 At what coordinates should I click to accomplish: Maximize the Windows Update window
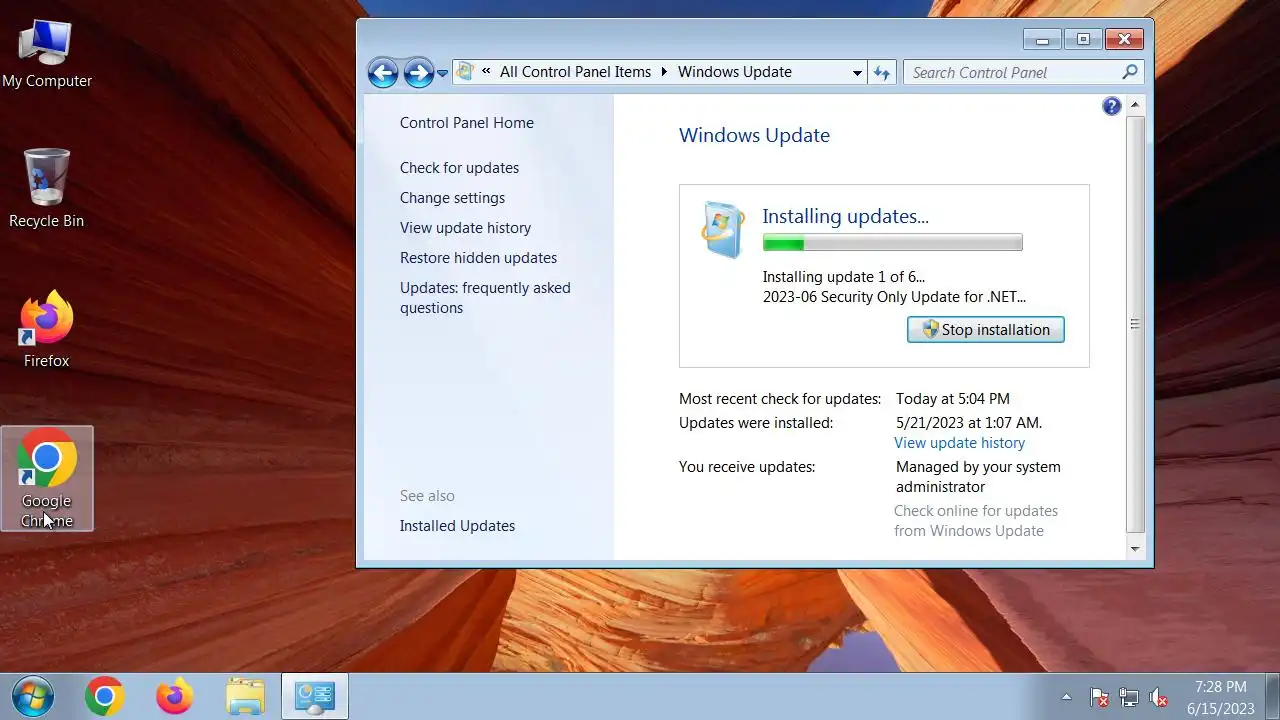point(1083,39)
